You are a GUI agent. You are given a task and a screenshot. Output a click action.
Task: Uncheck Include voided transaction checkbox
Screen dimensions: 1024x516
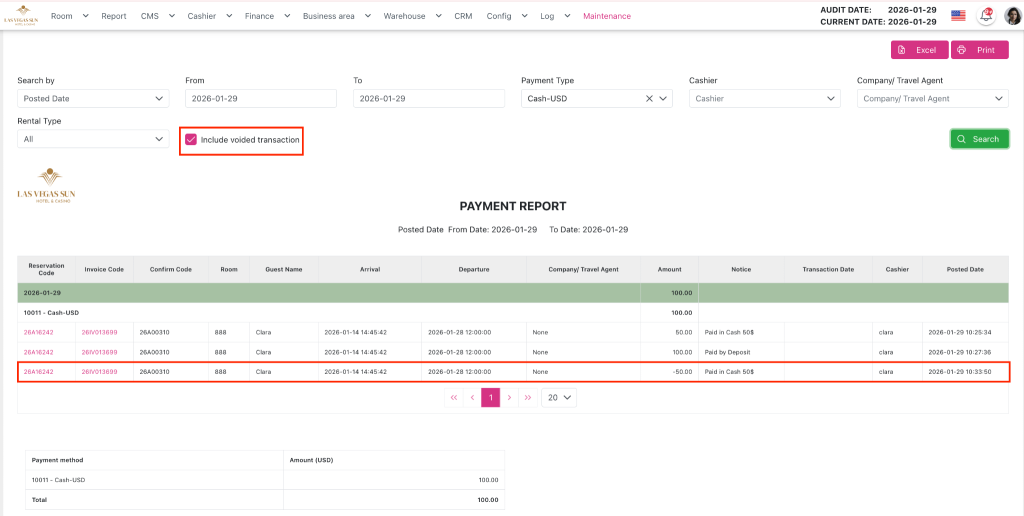click(x=191, y=140)
